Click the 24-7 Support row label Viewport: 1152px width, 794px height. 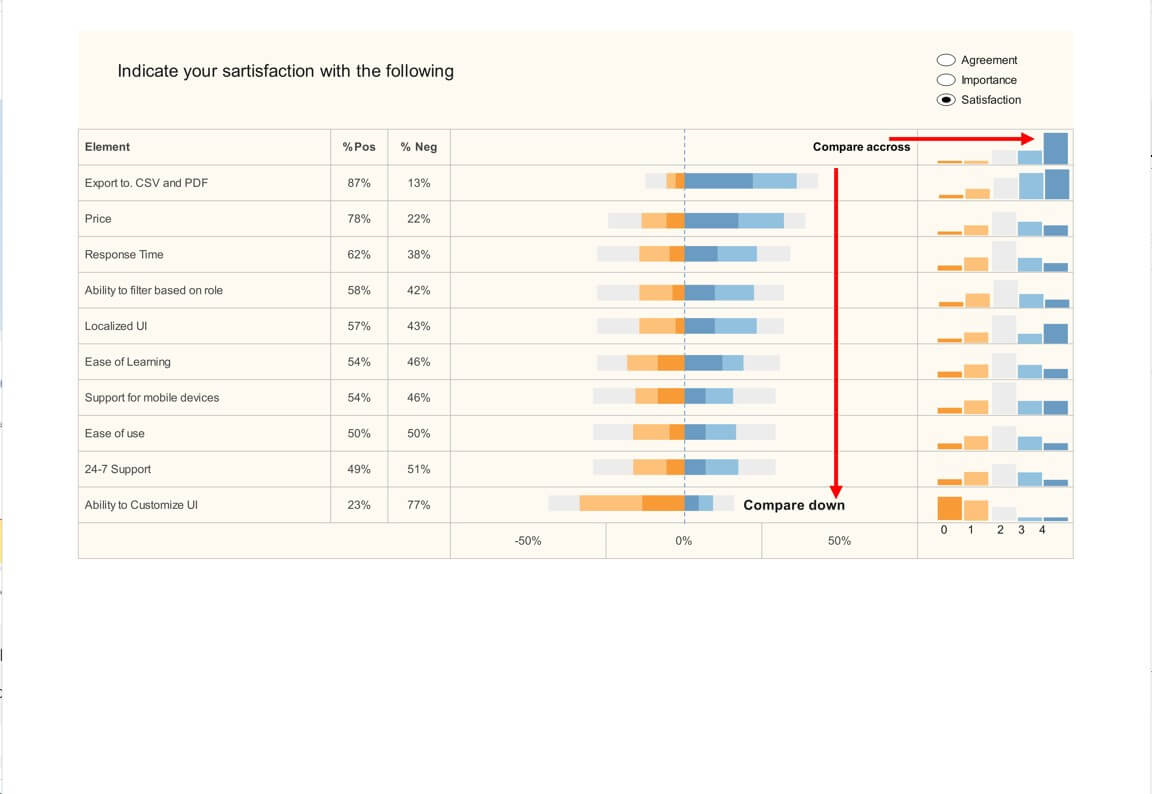[x=118, y=469]
